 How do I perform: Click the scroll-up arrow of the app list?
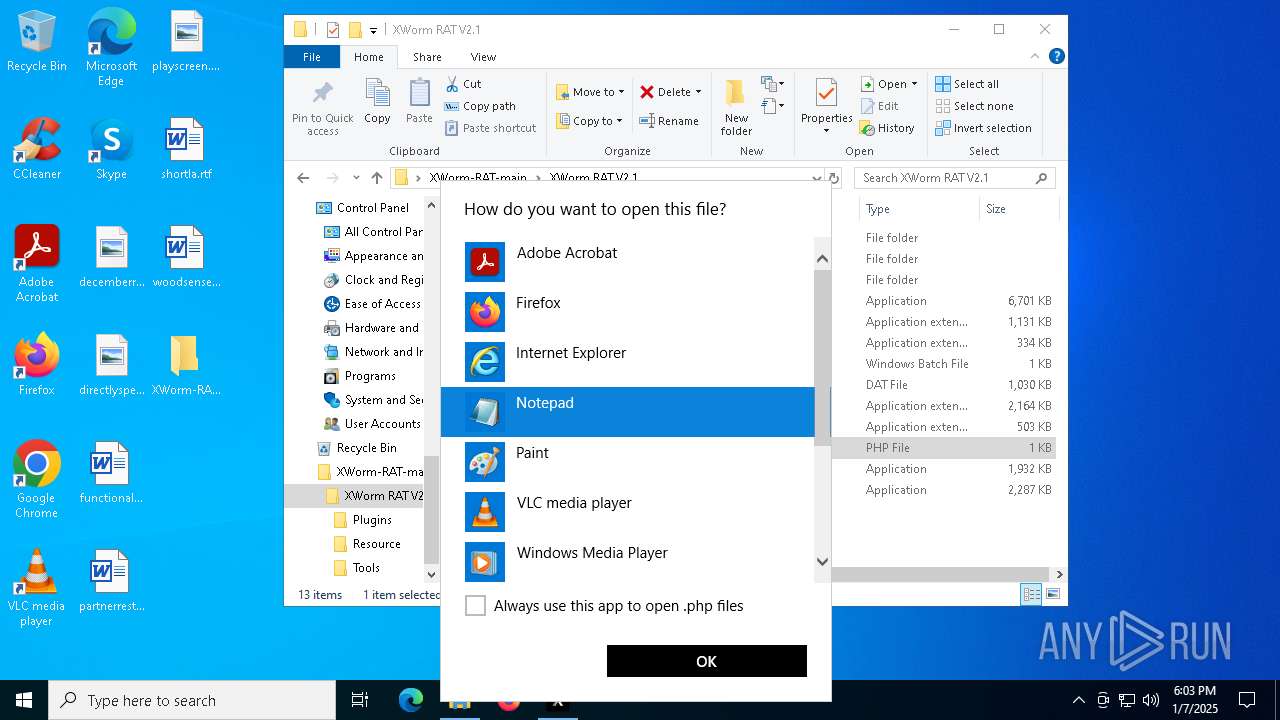[823, 259]
